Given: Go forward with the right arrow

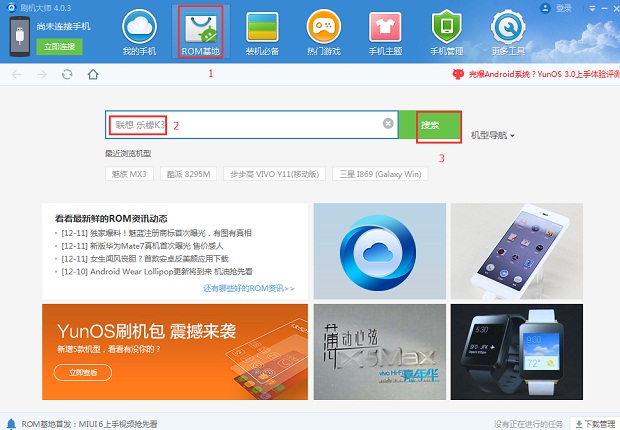Looking at the screenshot, I should (42, 74).
